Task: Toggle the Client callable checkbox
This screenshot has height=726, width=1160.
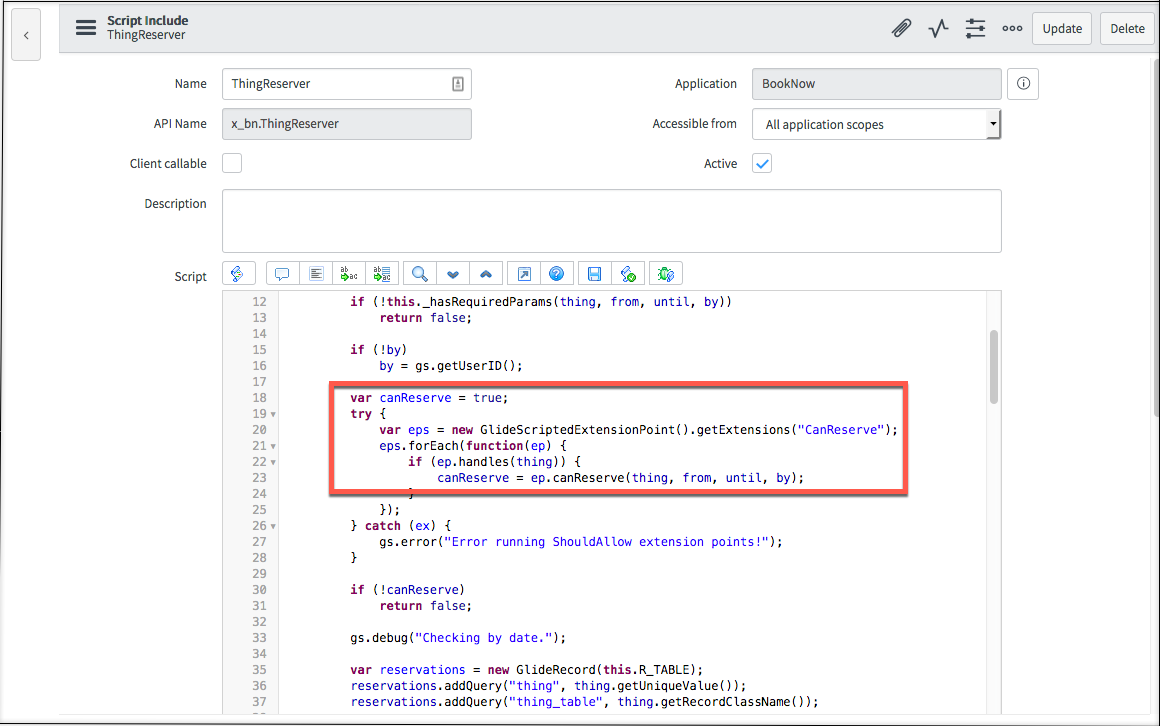Action: coord(232,163)
